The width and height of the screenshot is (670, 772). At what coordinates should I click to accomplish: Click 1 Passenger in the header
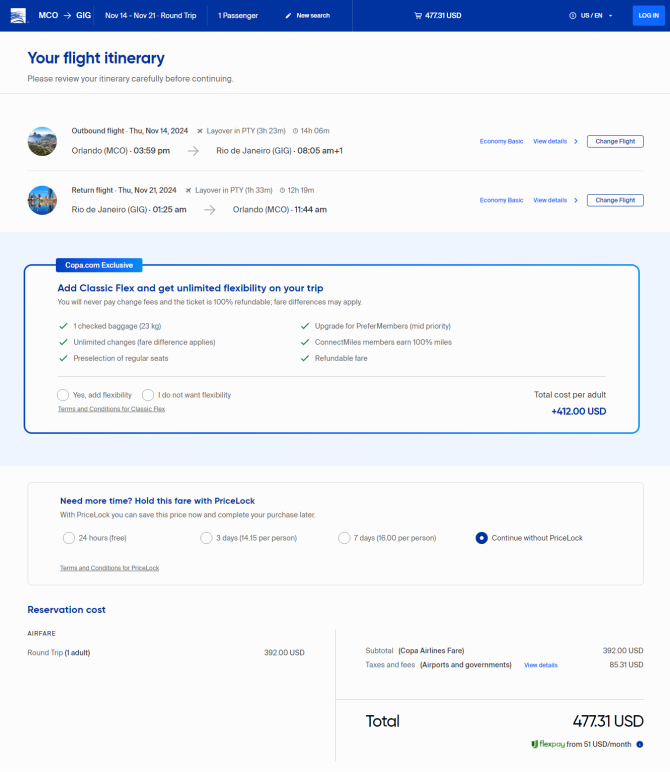click(238, 16)
